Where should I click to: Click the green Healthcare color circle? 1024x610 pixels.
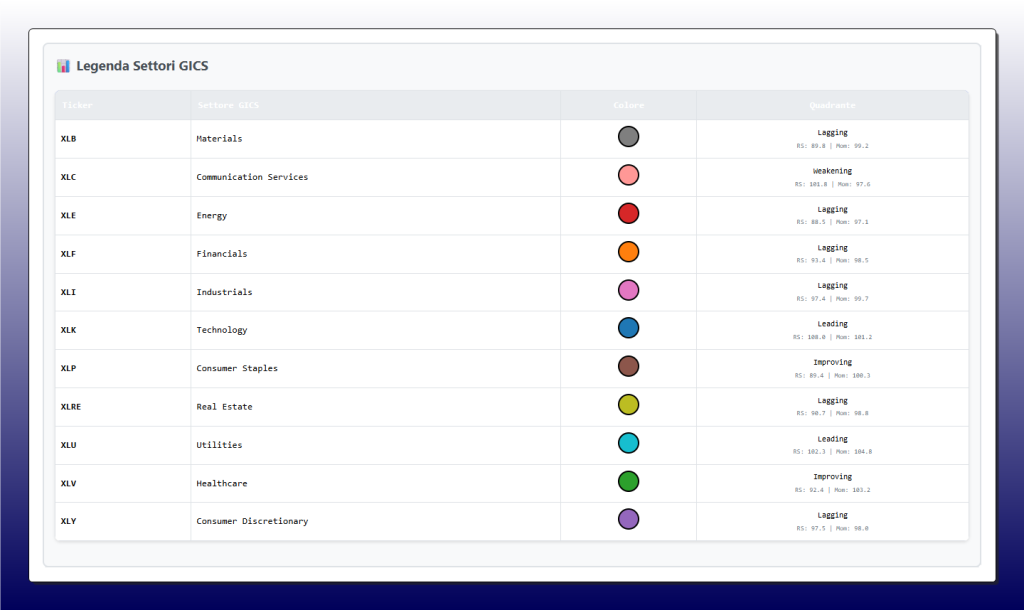point(628,481)
